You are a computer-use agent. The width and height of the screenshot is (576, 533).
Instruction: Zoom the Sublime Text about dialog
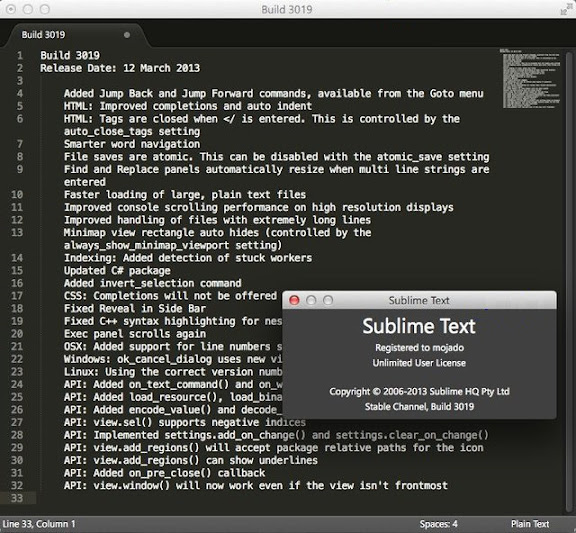click(328, 300)
